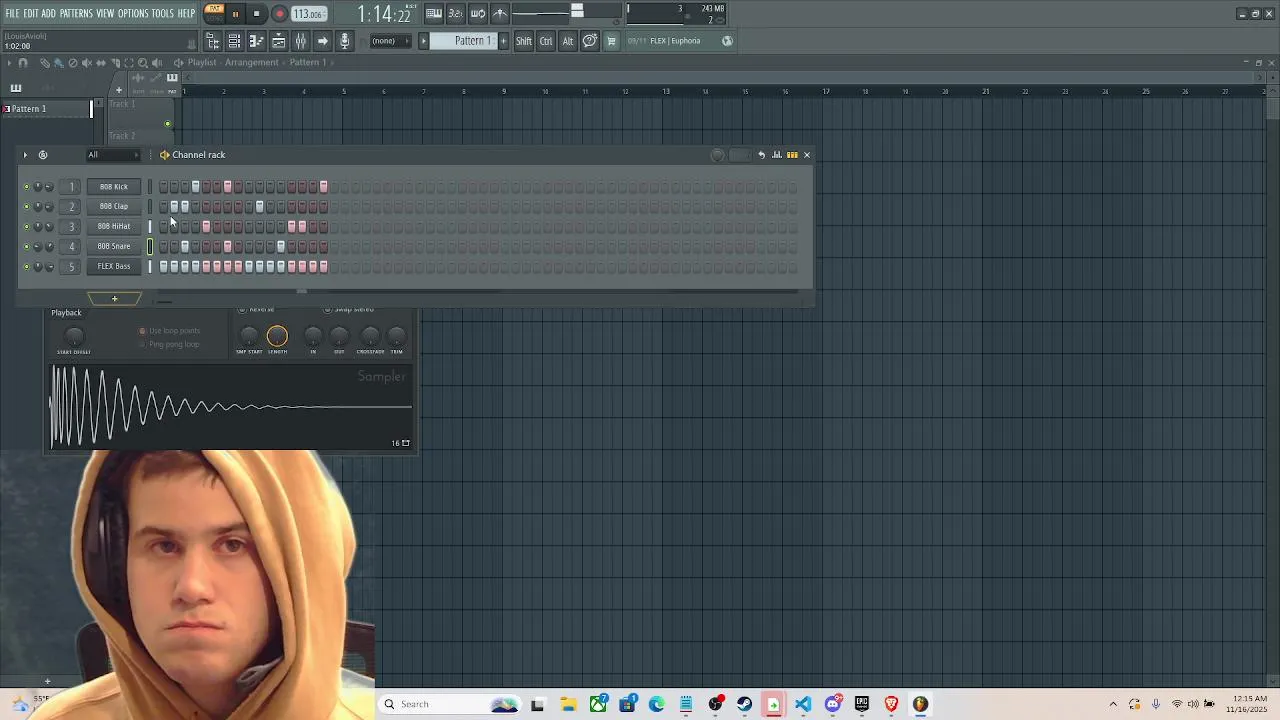Viewport: 1280px width, 720px height.
Task: Select Pattern 1 in the playlist picker
Action: point(45,109)
